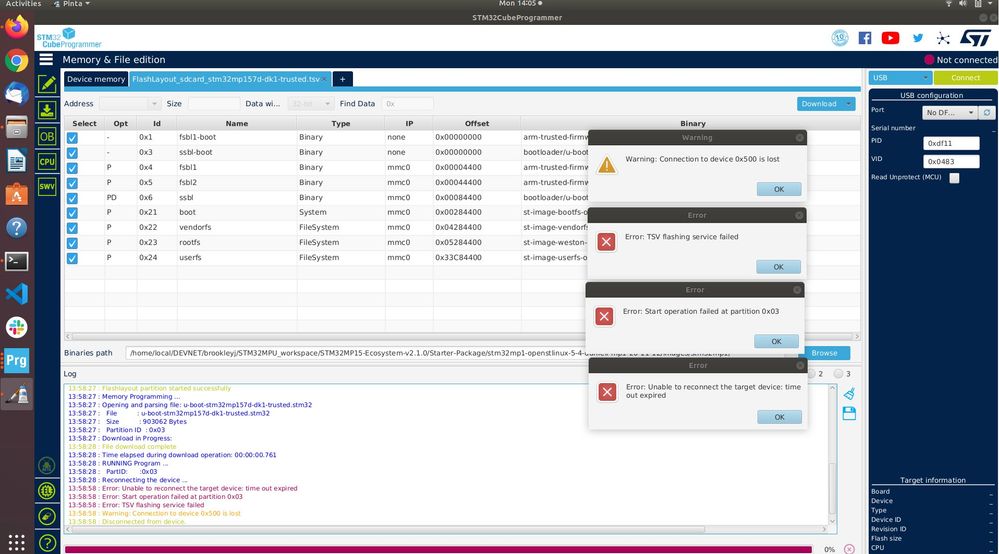This screenshot has height=554, width=999.
Task: Uncheck the vendorfs row checkbox
Action: coord(72,228)
